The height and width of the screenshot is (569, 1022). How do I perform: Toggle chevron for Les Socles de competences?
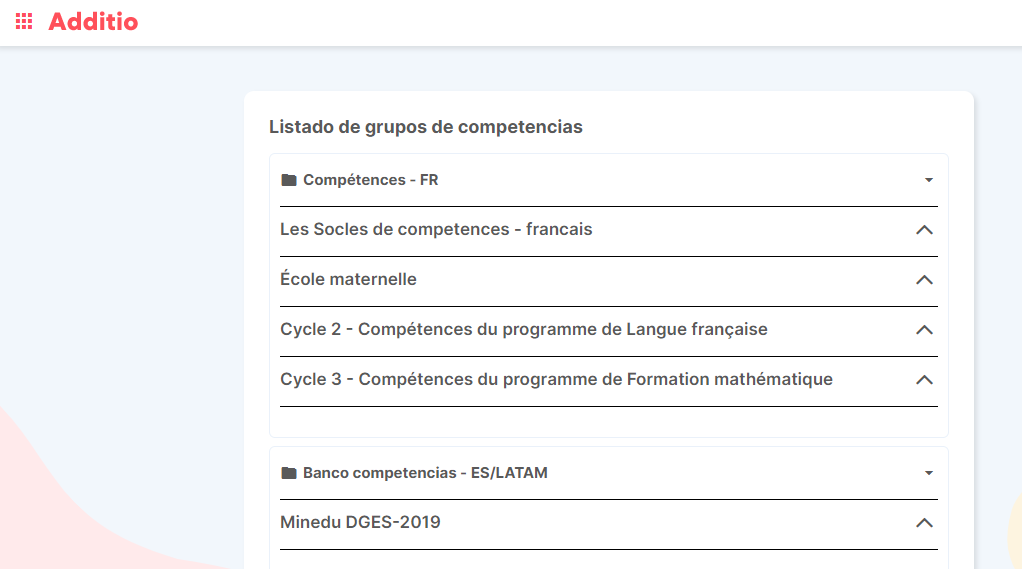pos(924,230)
